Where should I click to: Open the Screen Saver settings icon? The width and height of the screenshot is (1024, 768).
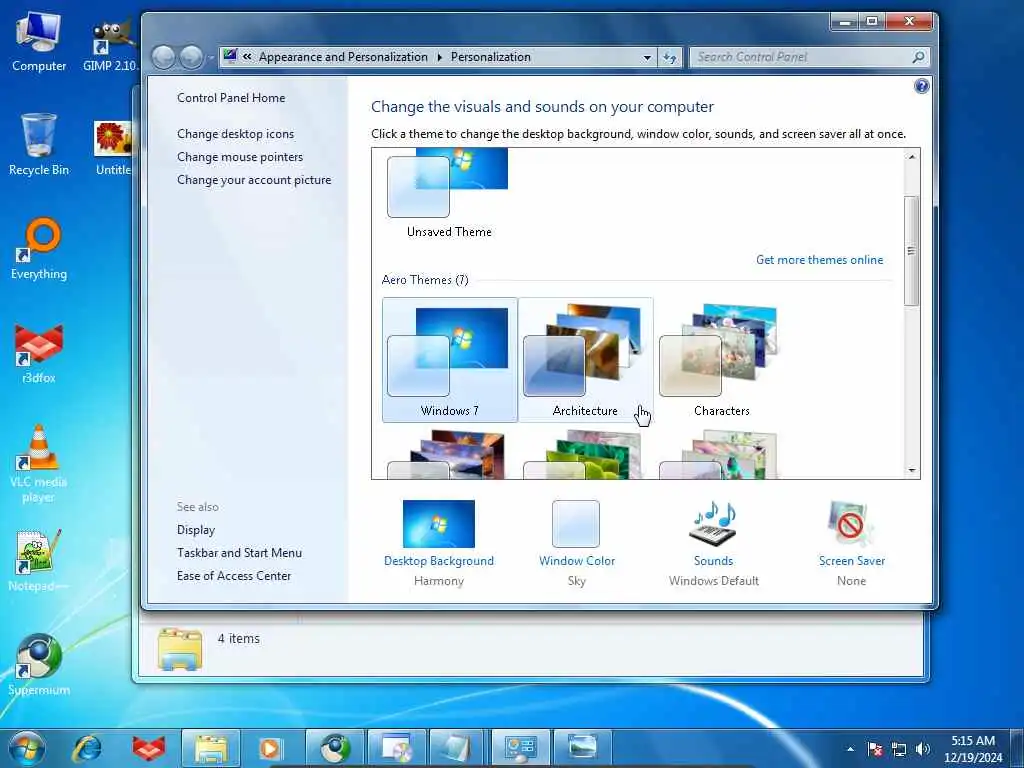click(850, 524)
